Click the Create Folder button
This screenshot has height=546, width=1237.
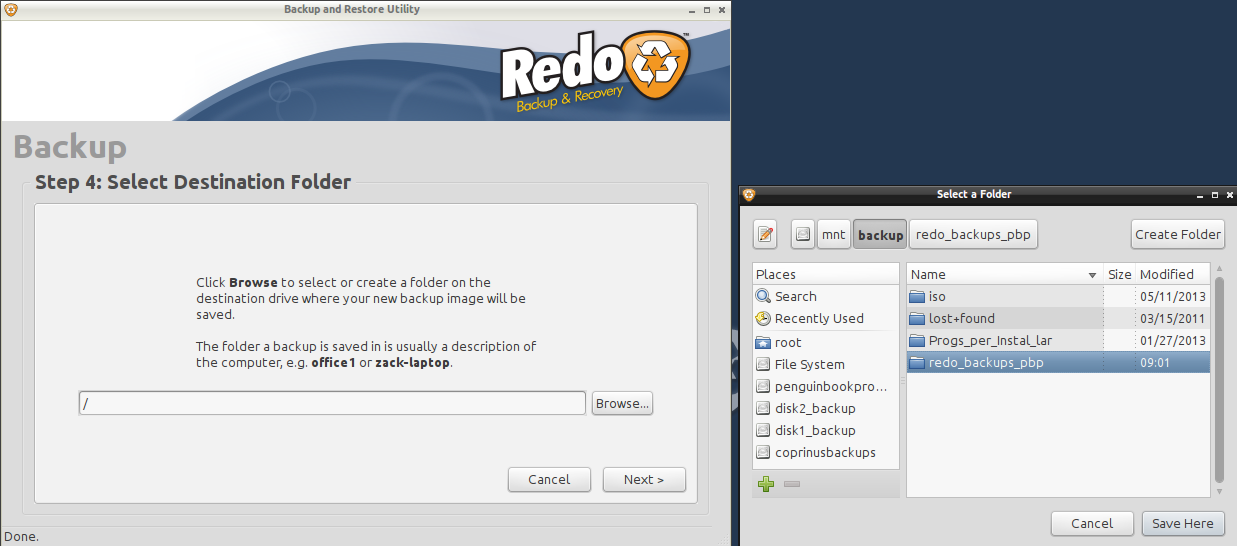point(1177,235)
